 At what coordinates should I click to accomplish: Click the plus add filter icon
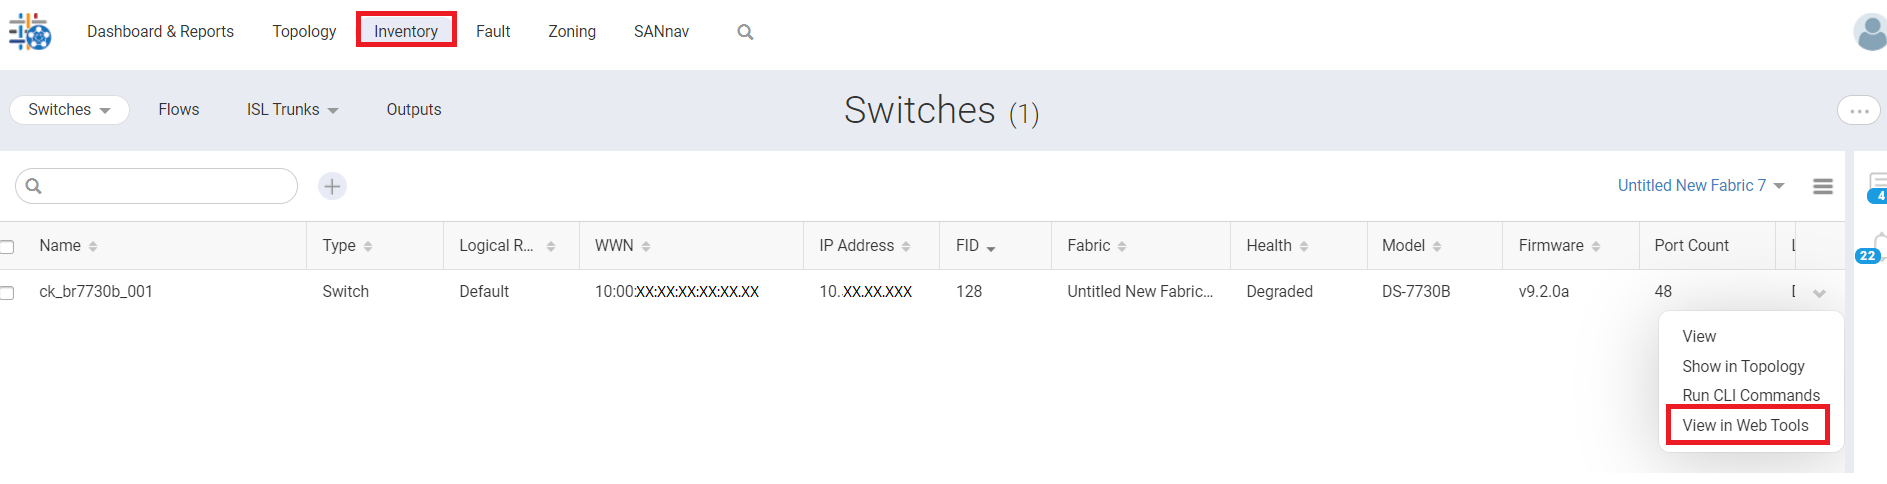[x=332, y=186]
